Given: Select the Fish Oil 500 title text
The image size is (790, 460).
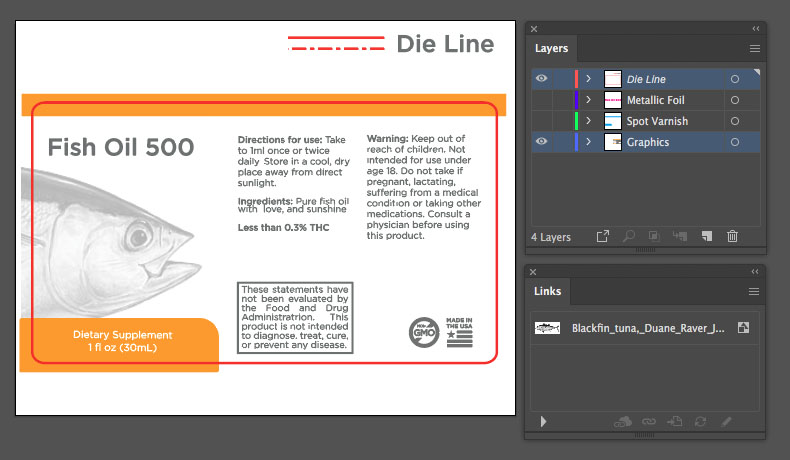Looking at the screenshot, I should (x=121, y=147).
